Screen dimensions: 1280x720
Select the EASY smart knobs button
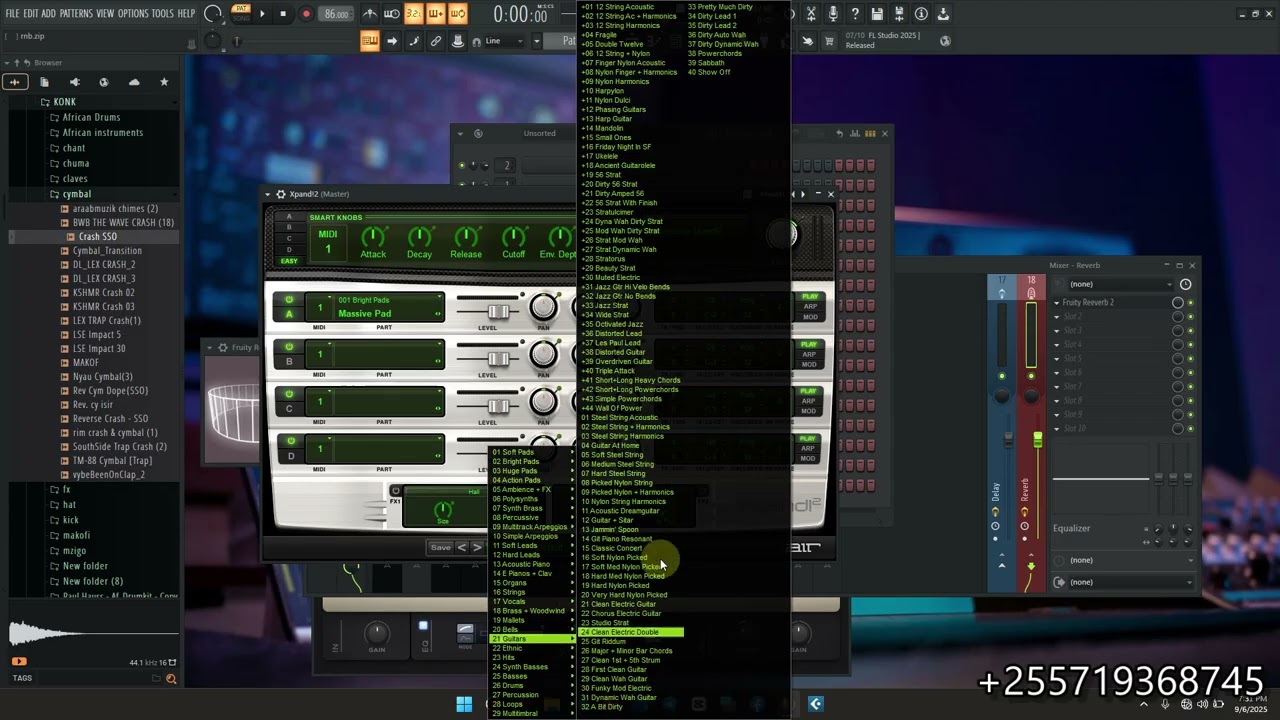[x=289, y=261]
